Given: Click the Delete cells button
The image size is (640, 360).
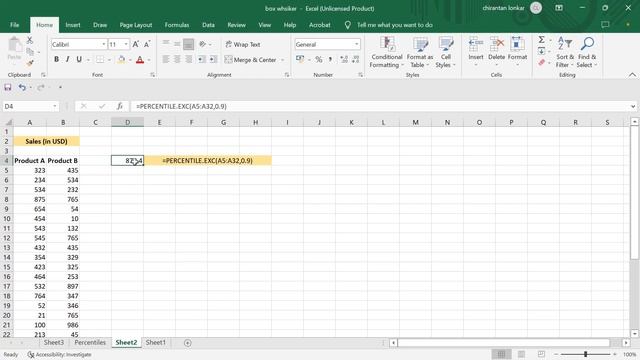Looking at the screenshot, I should point(496,52).
